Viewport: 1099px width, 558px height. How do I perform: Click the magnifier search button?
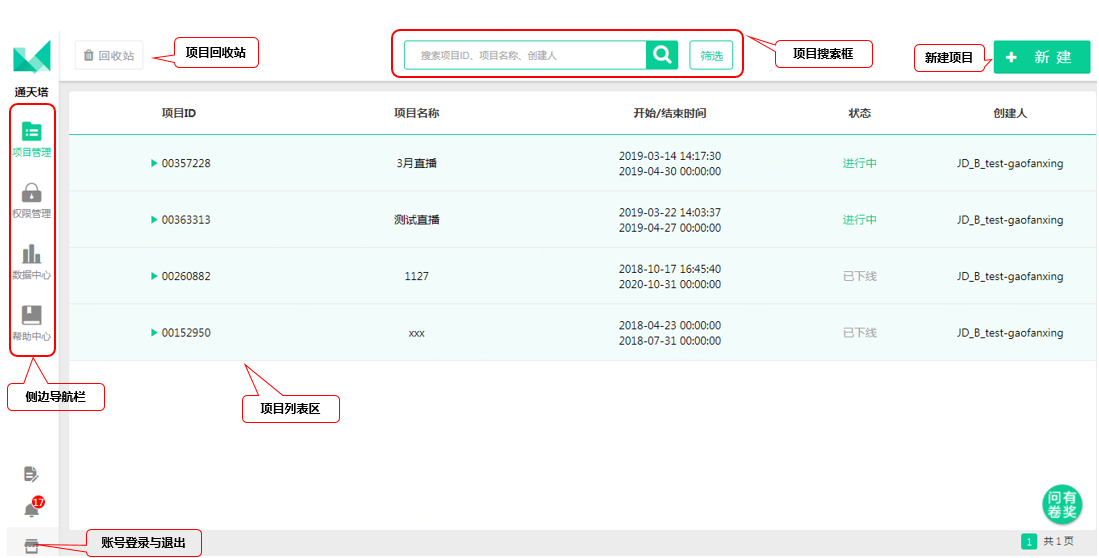(662, 55)
